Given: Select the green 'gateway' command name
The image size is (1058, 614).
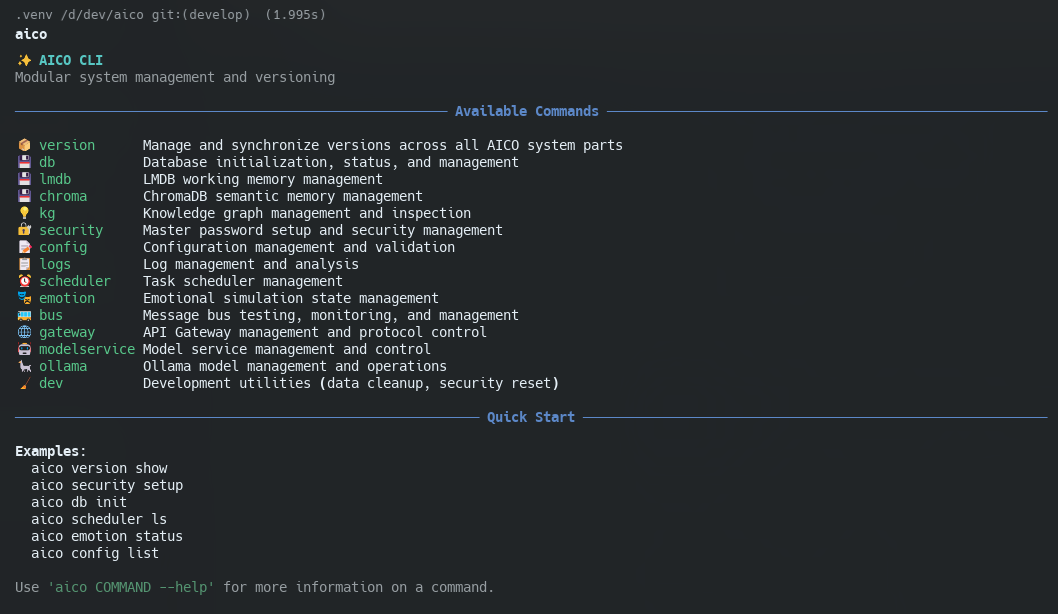Looking at the screenshot, I should (x=67, y=332).
